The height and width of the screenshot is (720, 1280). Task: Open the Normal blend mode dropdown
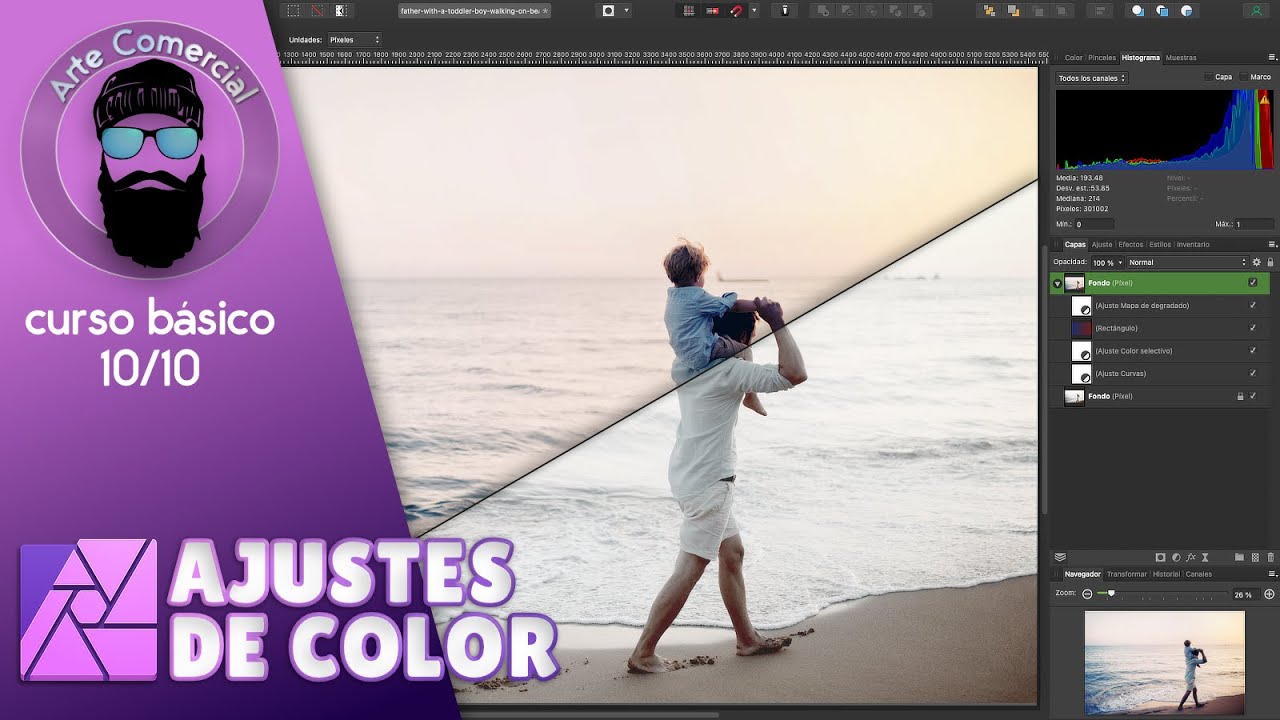tap(1188, 262)
